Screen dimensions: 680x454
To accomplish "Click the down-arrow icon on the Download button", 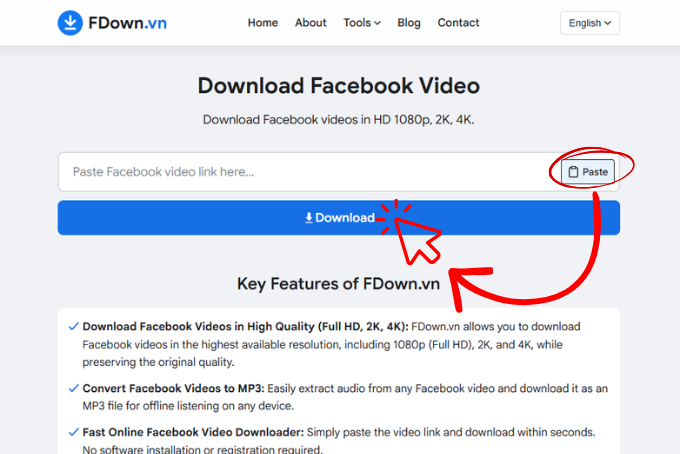I will click(309, 218).
